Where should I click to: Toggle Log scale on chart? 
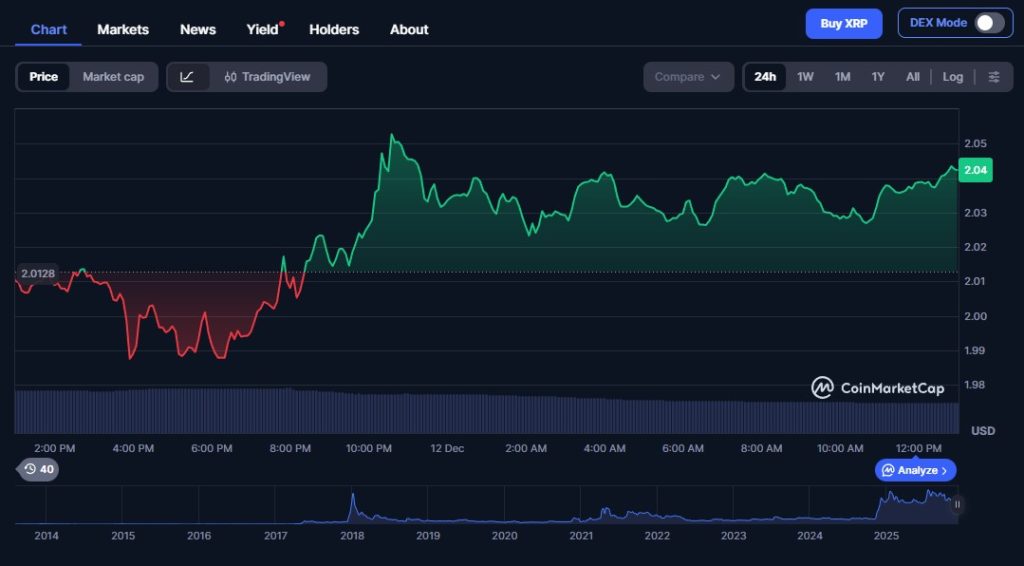[x=952, y=77]
